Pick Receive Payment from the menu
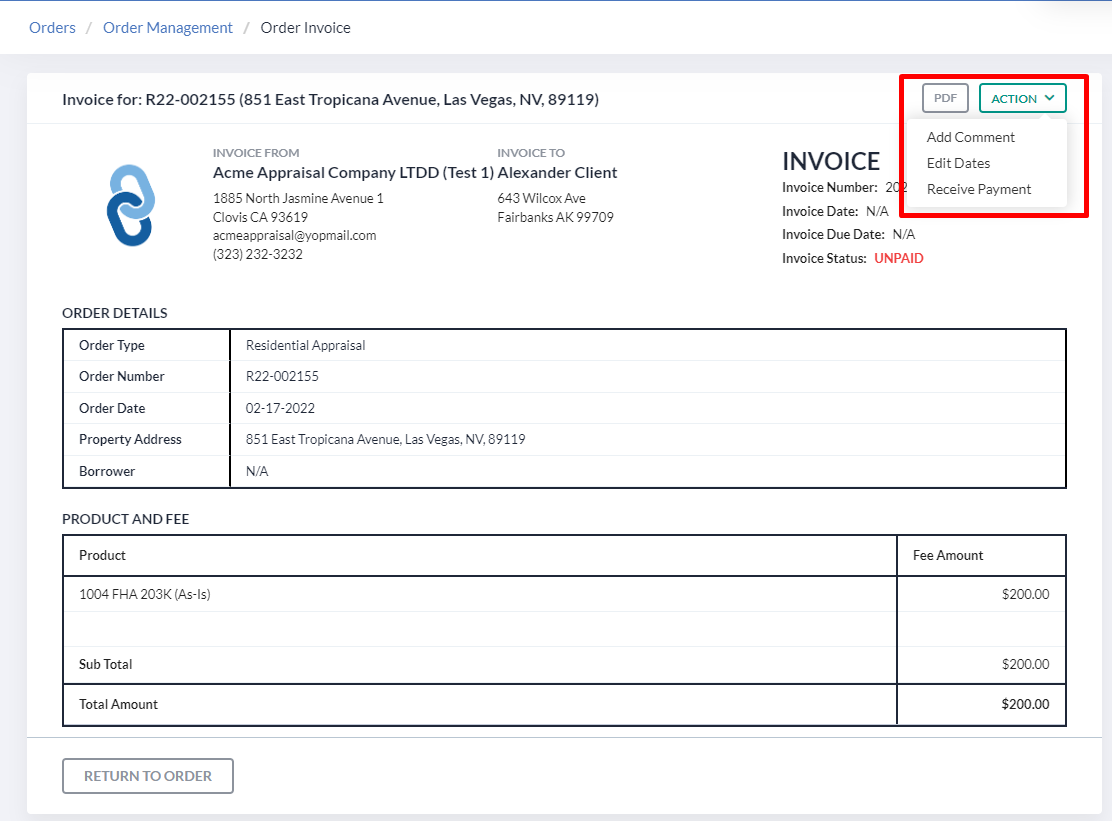 979,189
